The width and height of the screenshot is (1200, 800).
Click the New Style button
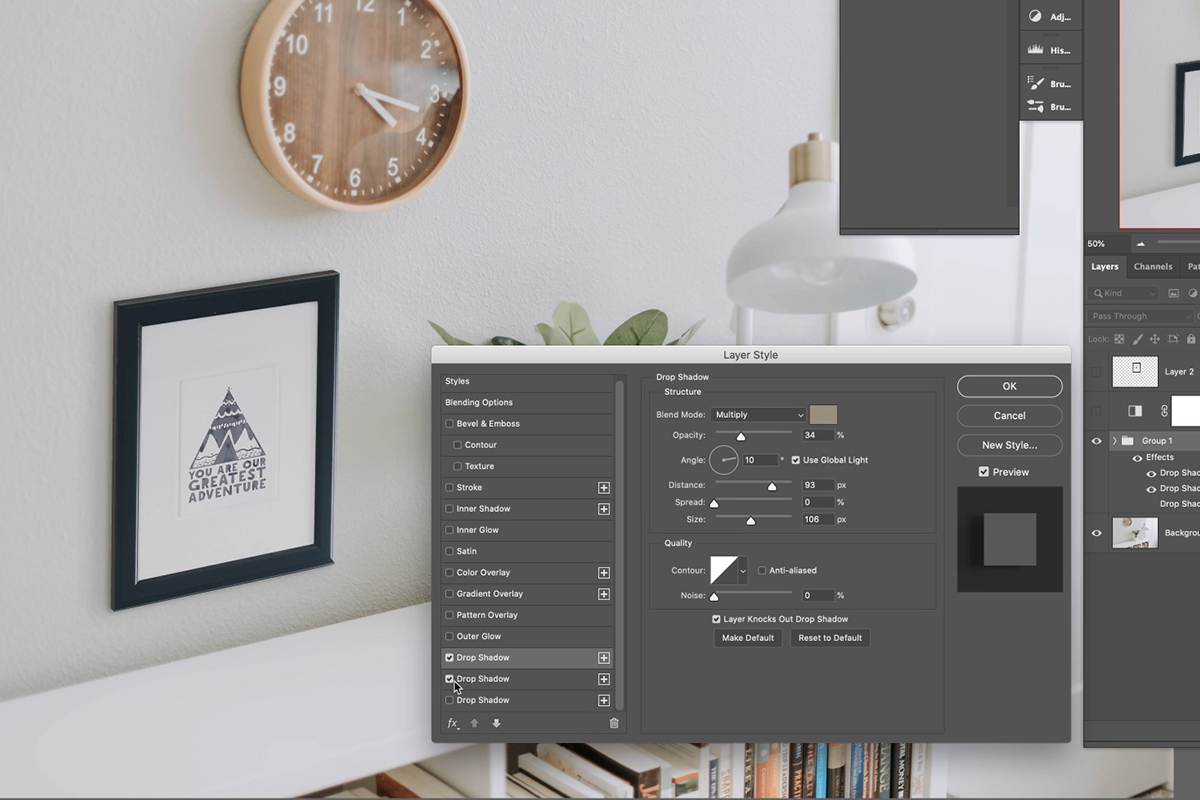[1009, 444]
